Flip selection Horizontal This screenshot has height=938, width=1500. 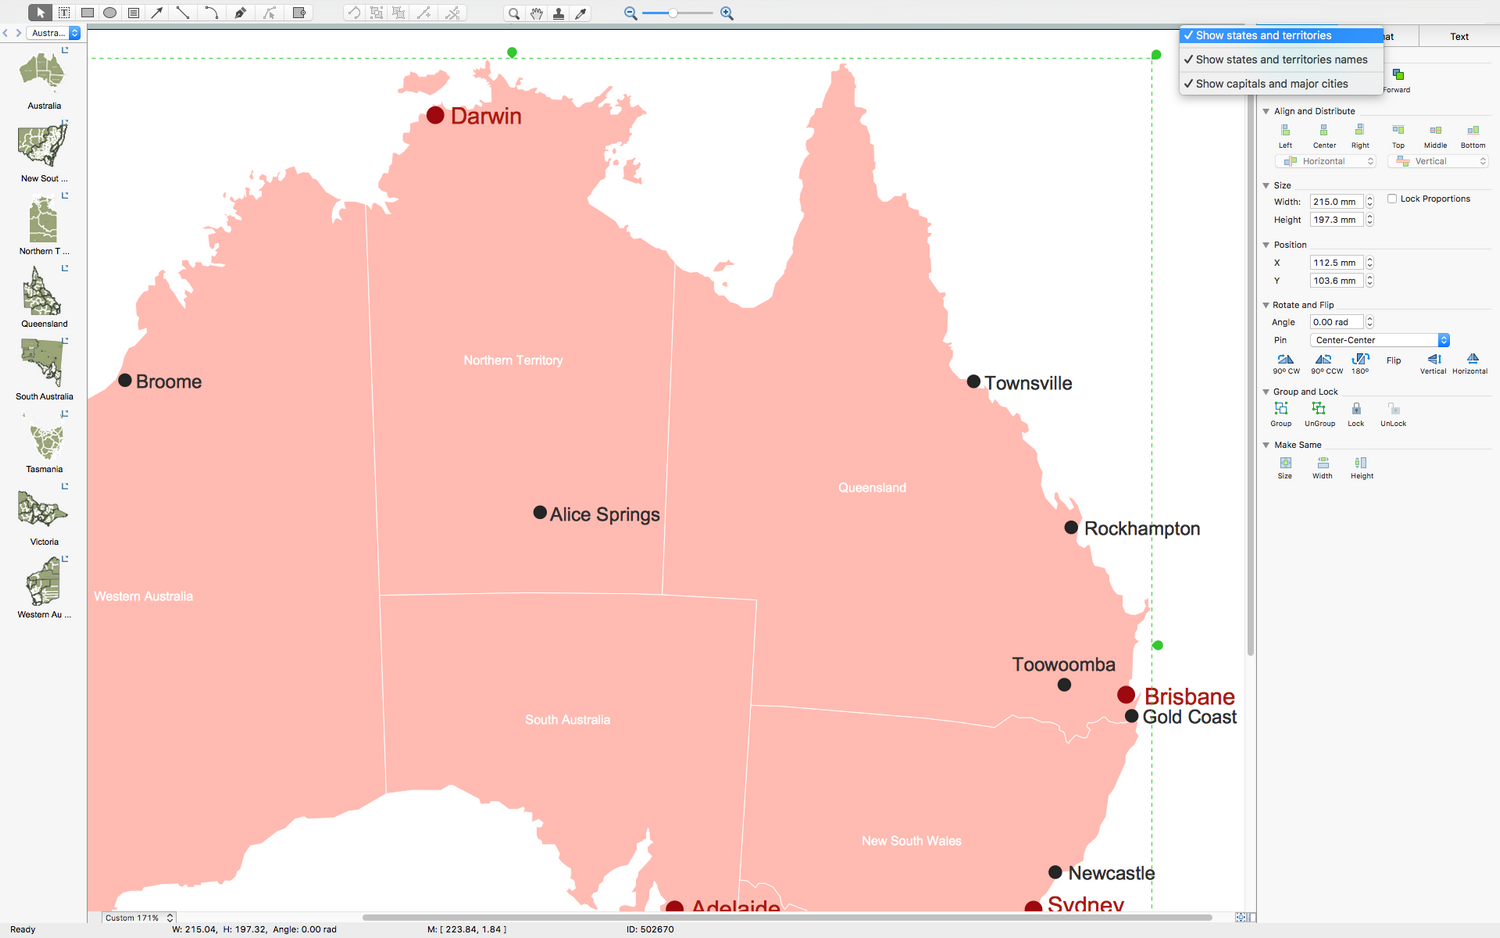click(1470, 363)
